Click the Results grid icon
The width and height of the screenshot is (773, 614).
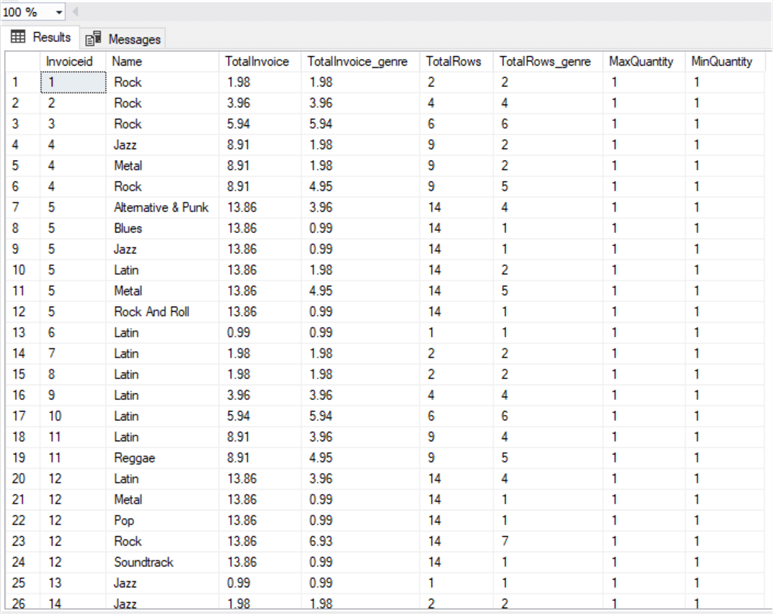pyautogui.click(x=18, y=37)
